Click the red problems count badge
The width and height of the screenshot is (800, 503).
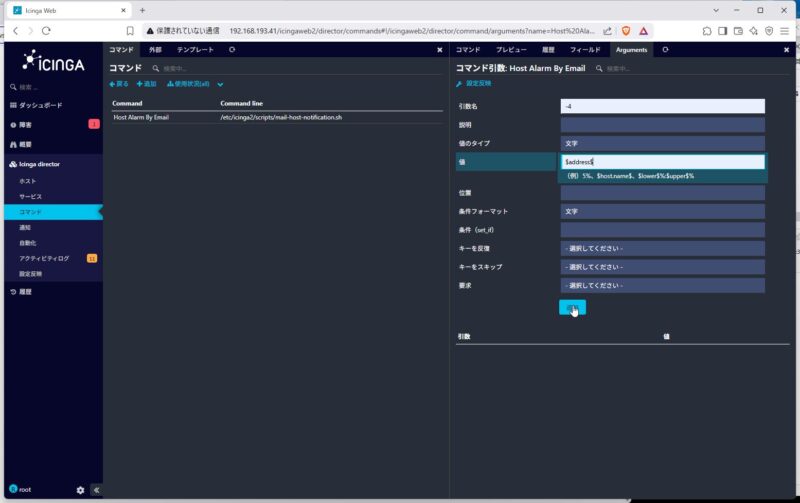(x=94, y=124)
